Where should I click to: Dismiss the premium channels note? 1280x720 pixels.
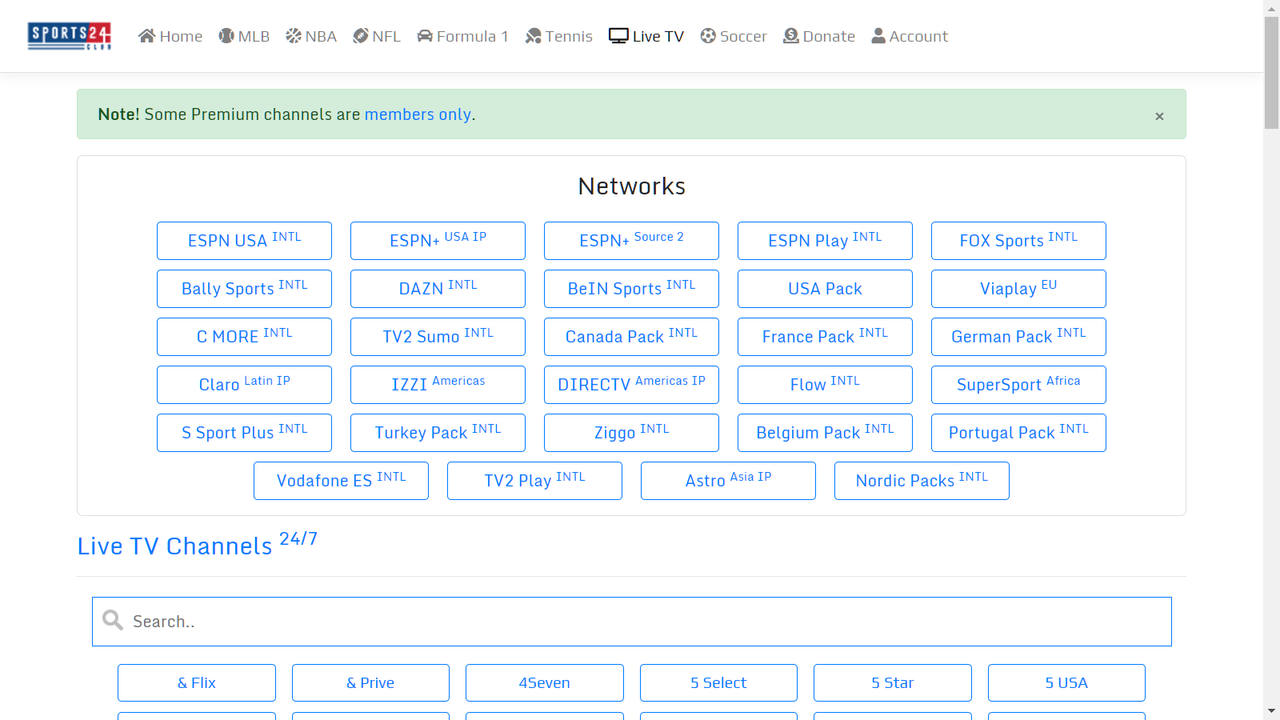(x=1159, y=116)
